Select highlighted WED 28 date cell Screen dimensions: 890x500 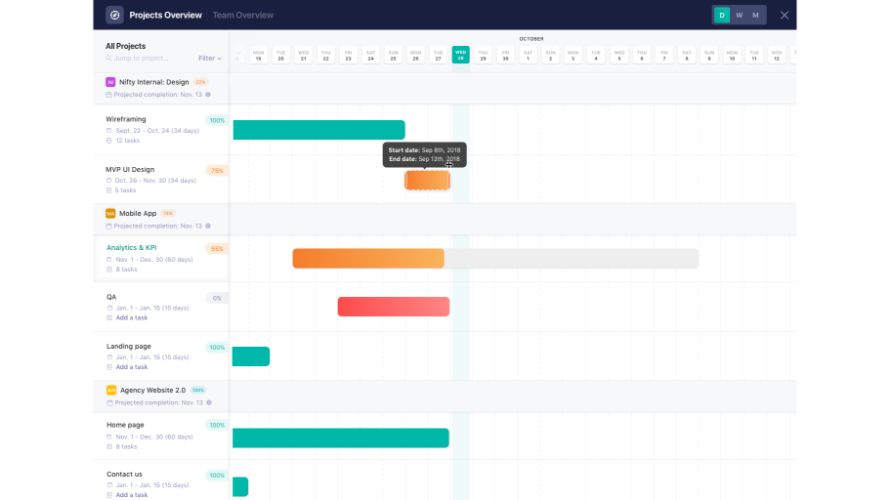coord(460,55)
